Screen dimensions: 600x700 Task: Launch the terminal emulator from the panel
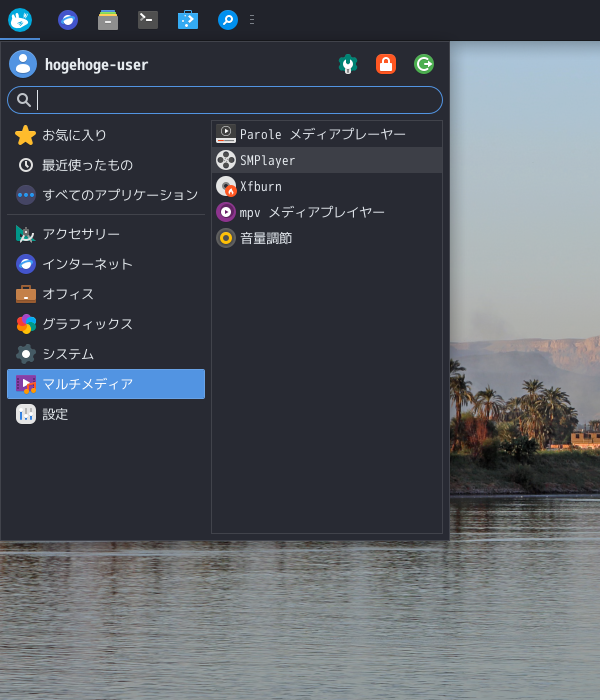pyautogui.click(x=148, y=20)
